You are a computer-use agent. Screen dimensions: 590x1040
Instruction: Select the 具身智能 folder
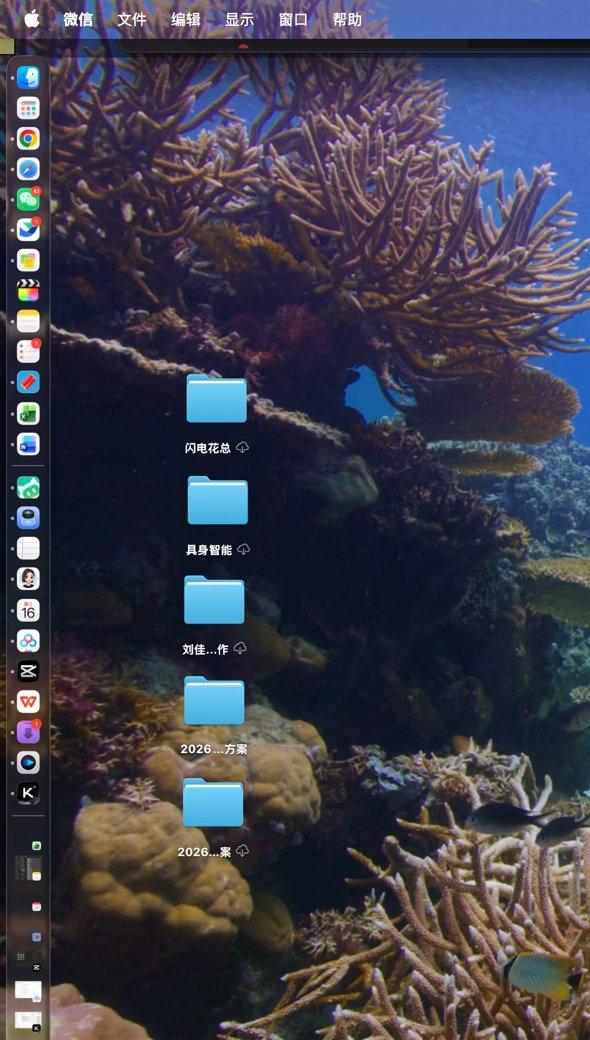click(x=217, y=500)
